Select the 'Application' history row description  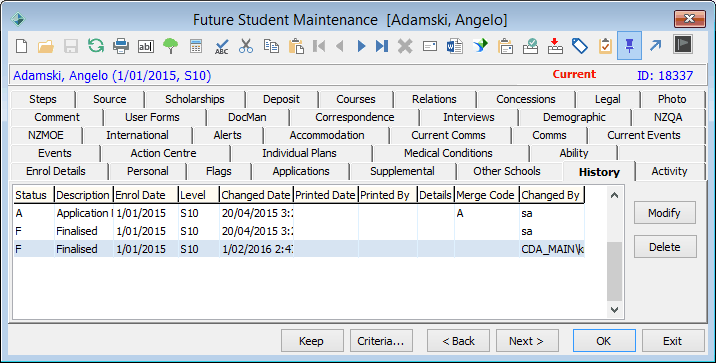[84, 213]
